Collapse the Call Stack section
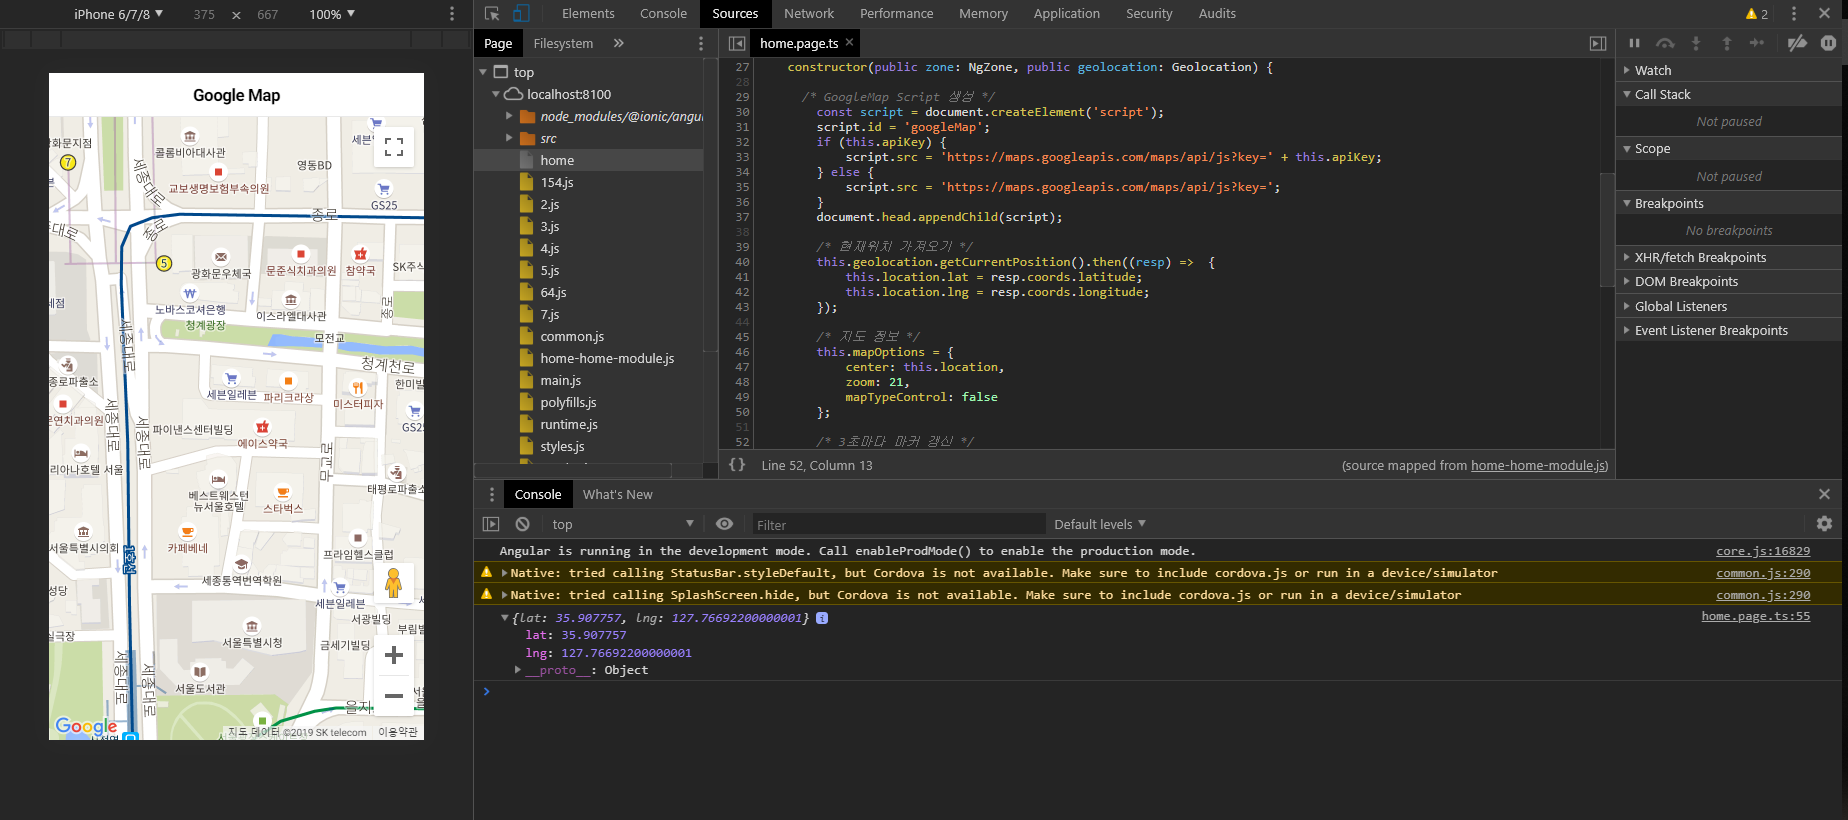The width and height of the screenshot is (1848, 820). (x=1627, y=94)
